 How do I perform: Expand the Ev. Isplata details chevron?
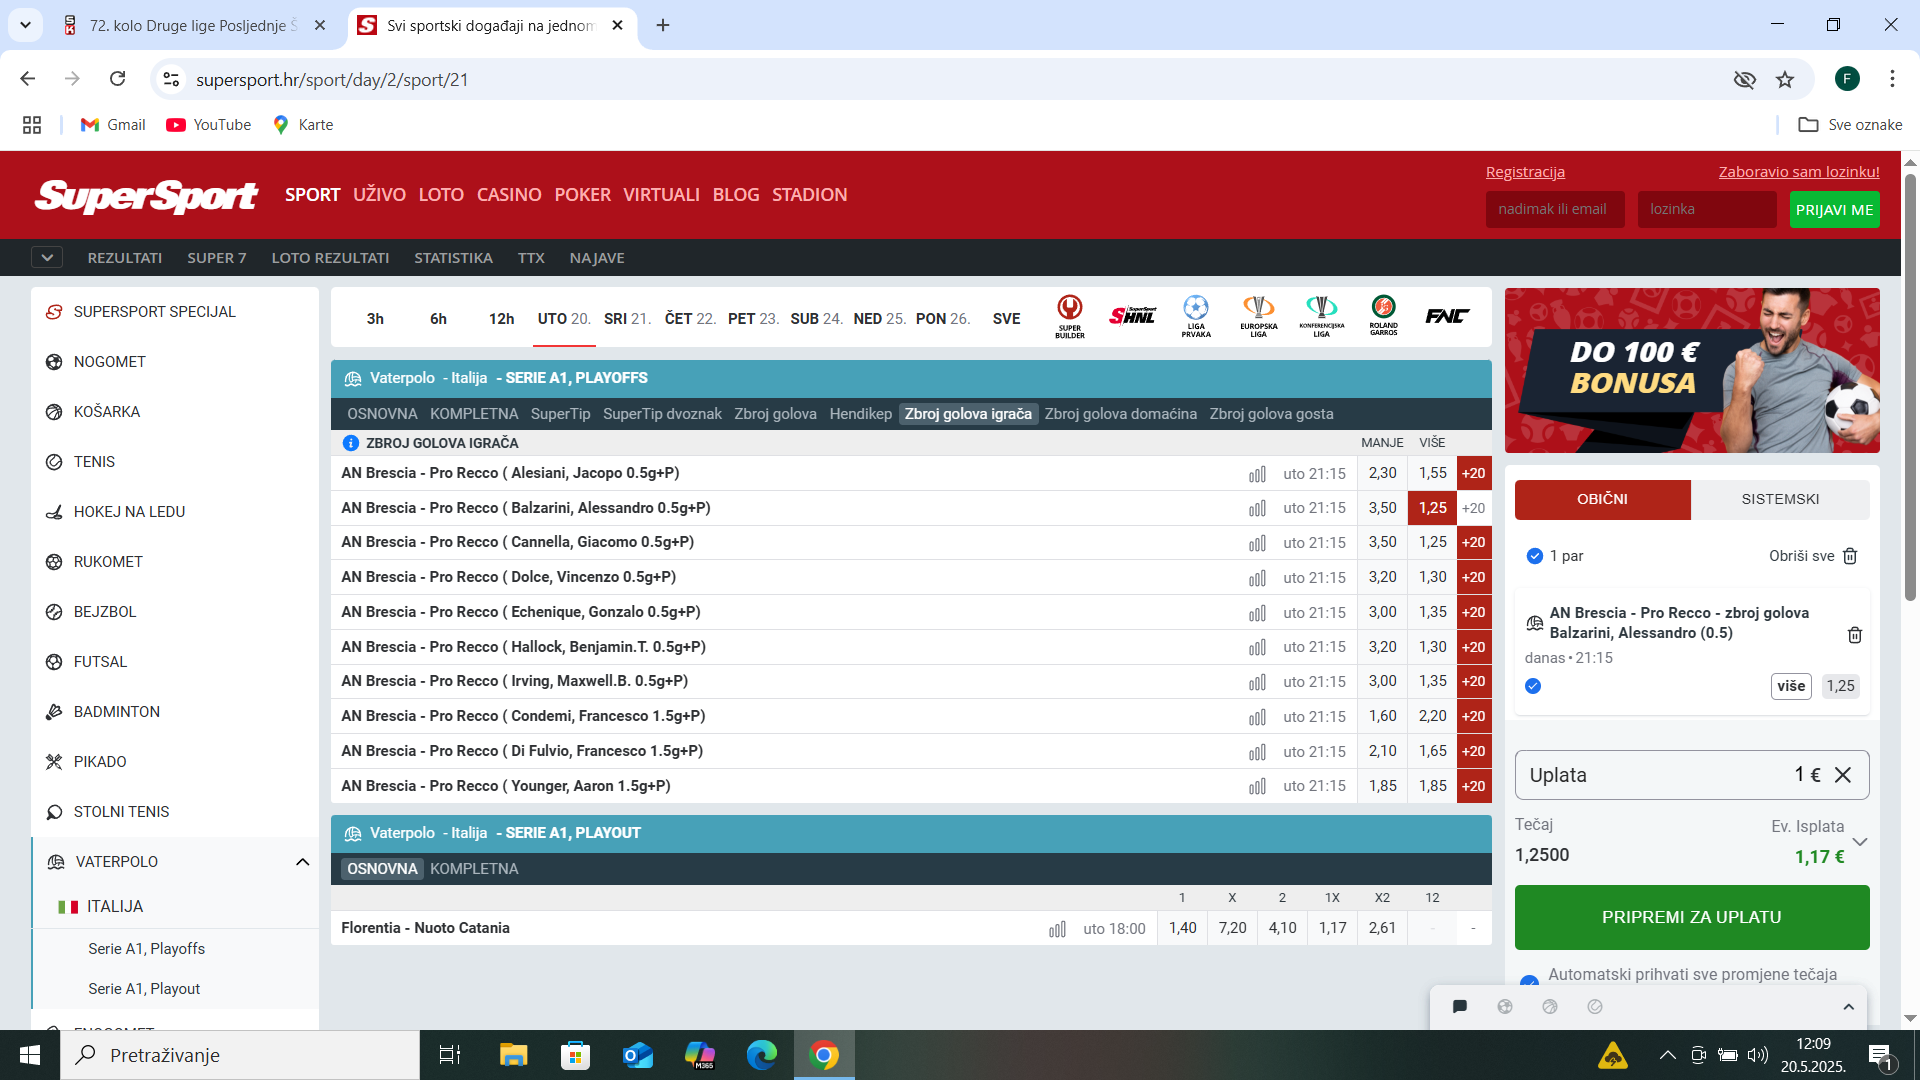(x=1860, y=842)
